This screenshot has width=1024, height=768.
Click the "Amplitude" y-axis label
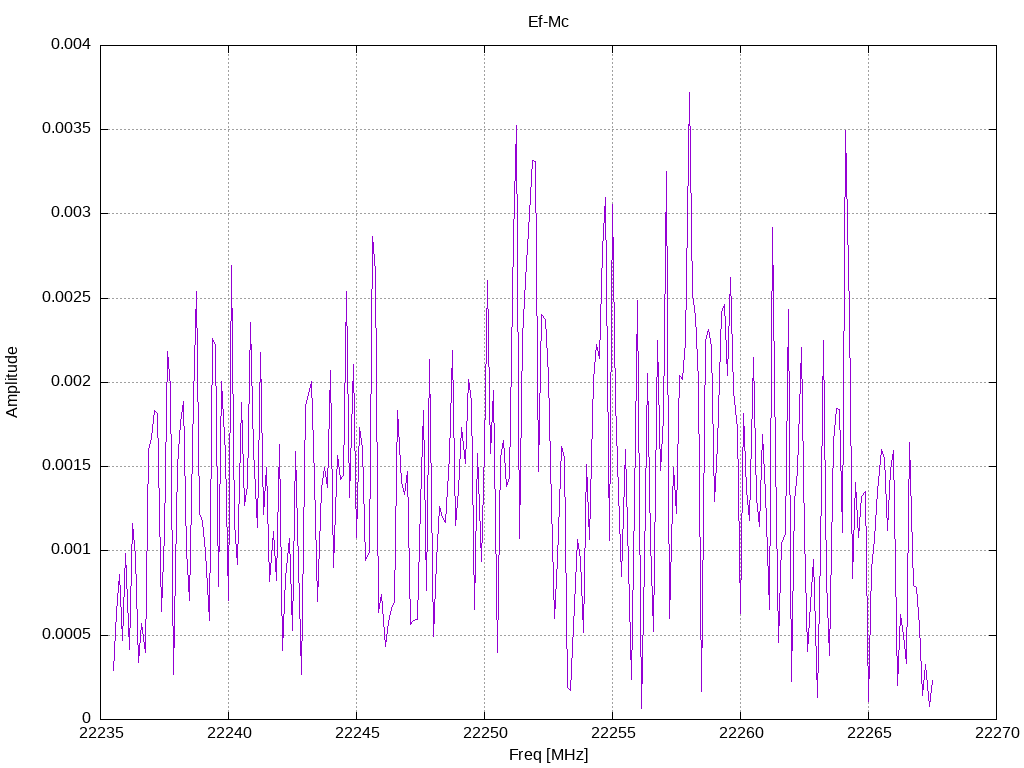click(x=12, y=382)
